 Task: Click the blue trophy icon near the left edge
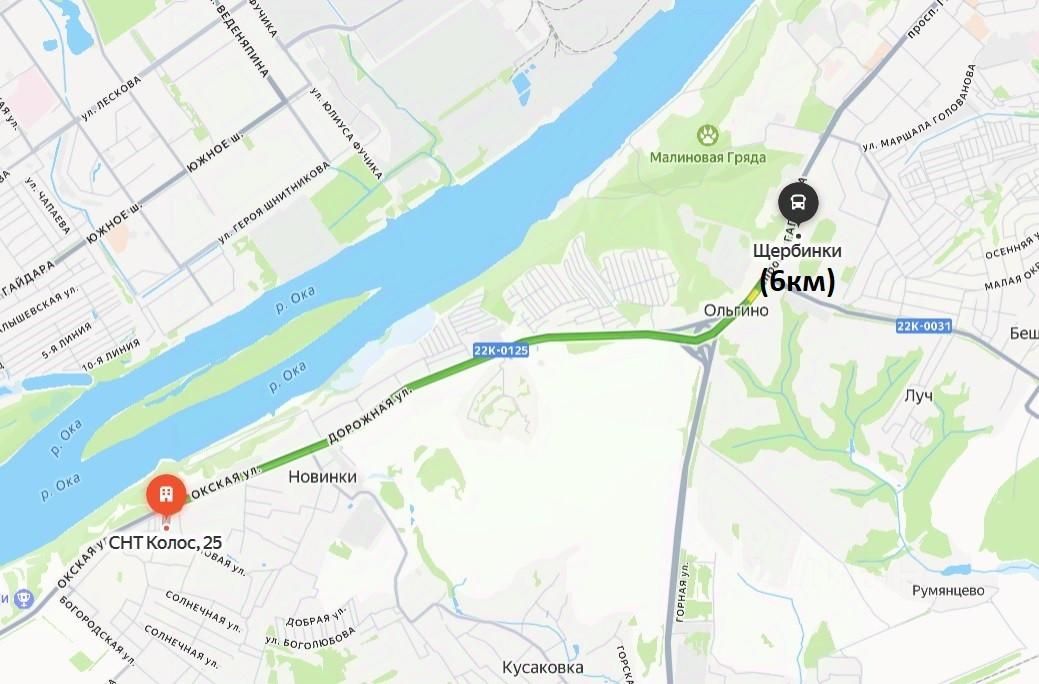point(25,600)
